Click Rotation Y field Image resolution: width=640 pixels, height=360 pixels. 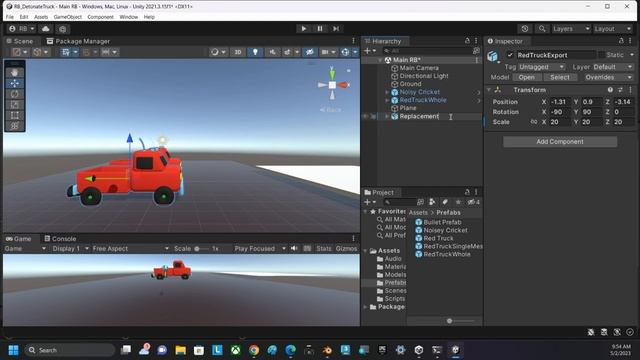591,112
